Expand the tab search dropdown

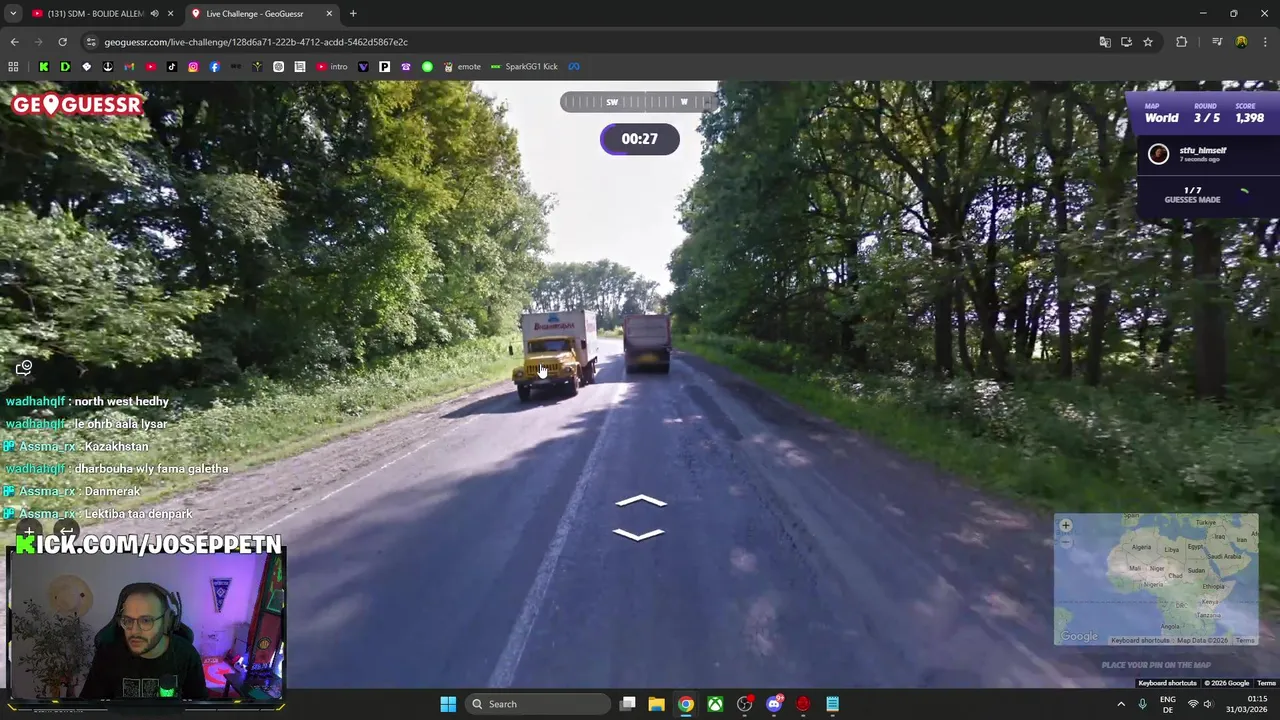pos(13,14)
